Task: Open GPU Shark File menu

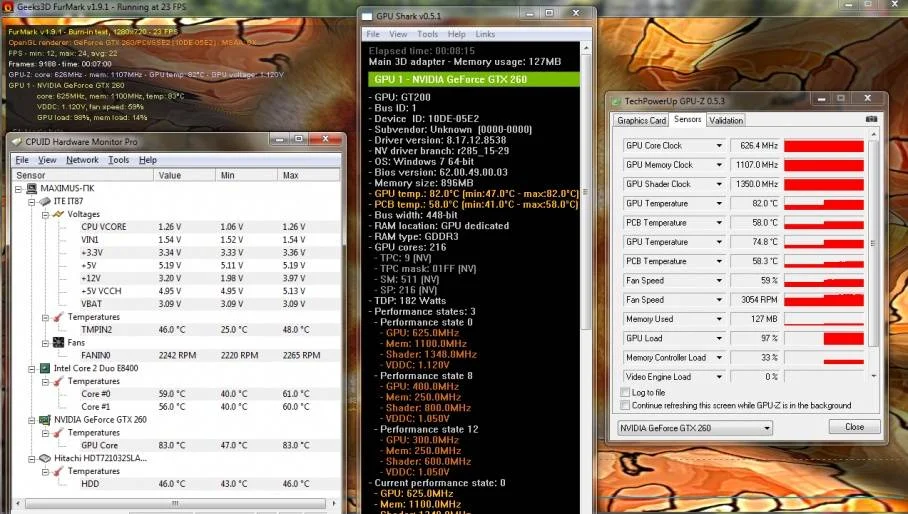Action: tap(373, 34)
